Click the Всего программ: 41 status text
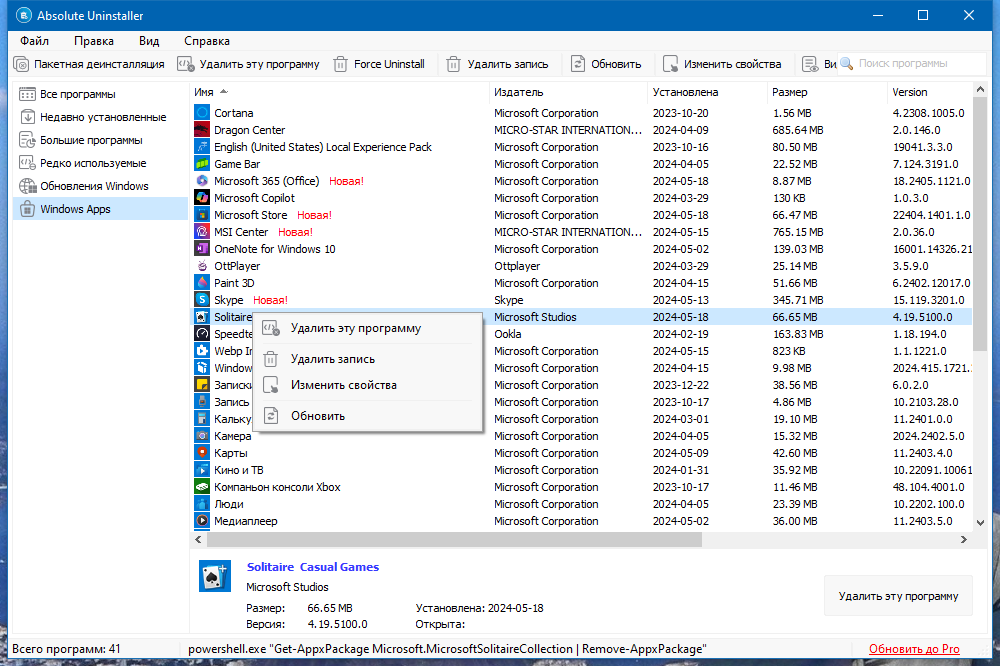Image resolution: width=1000 pixels, height=666 pixels. pyautogui.click(x=66, y=649)
